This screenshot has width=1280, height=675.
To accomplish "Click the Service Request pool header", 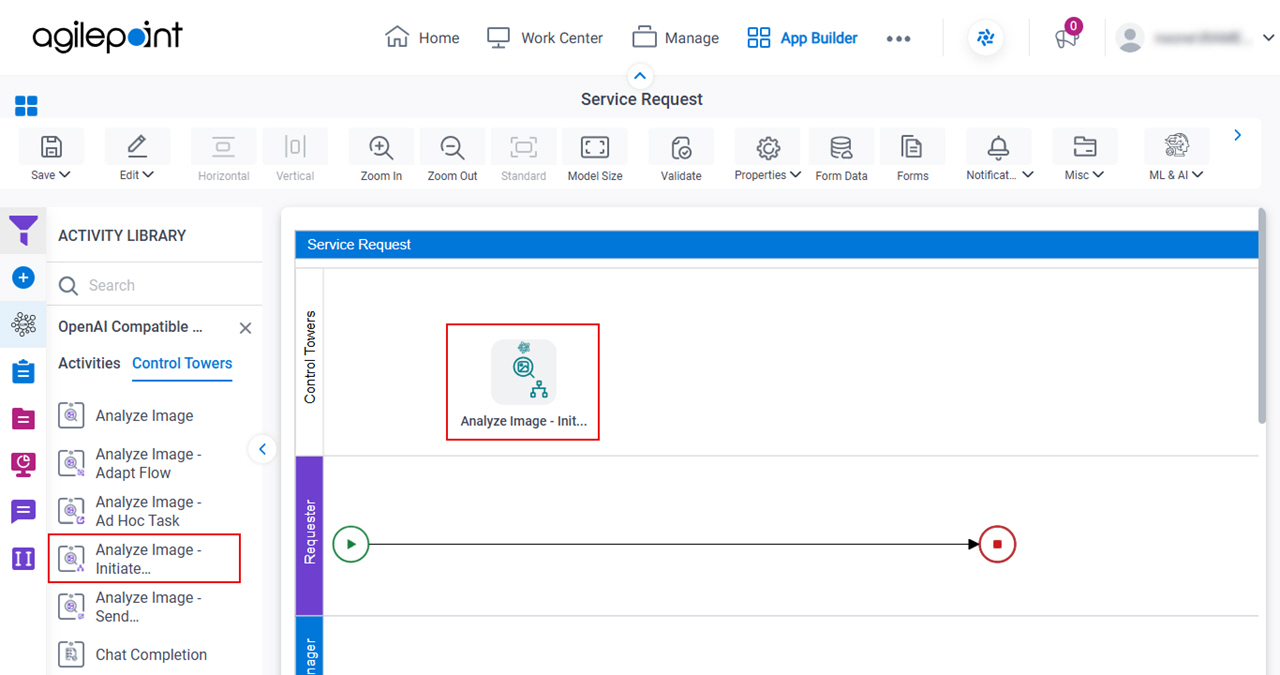I will pyautogui.click(x=776, y=244).
